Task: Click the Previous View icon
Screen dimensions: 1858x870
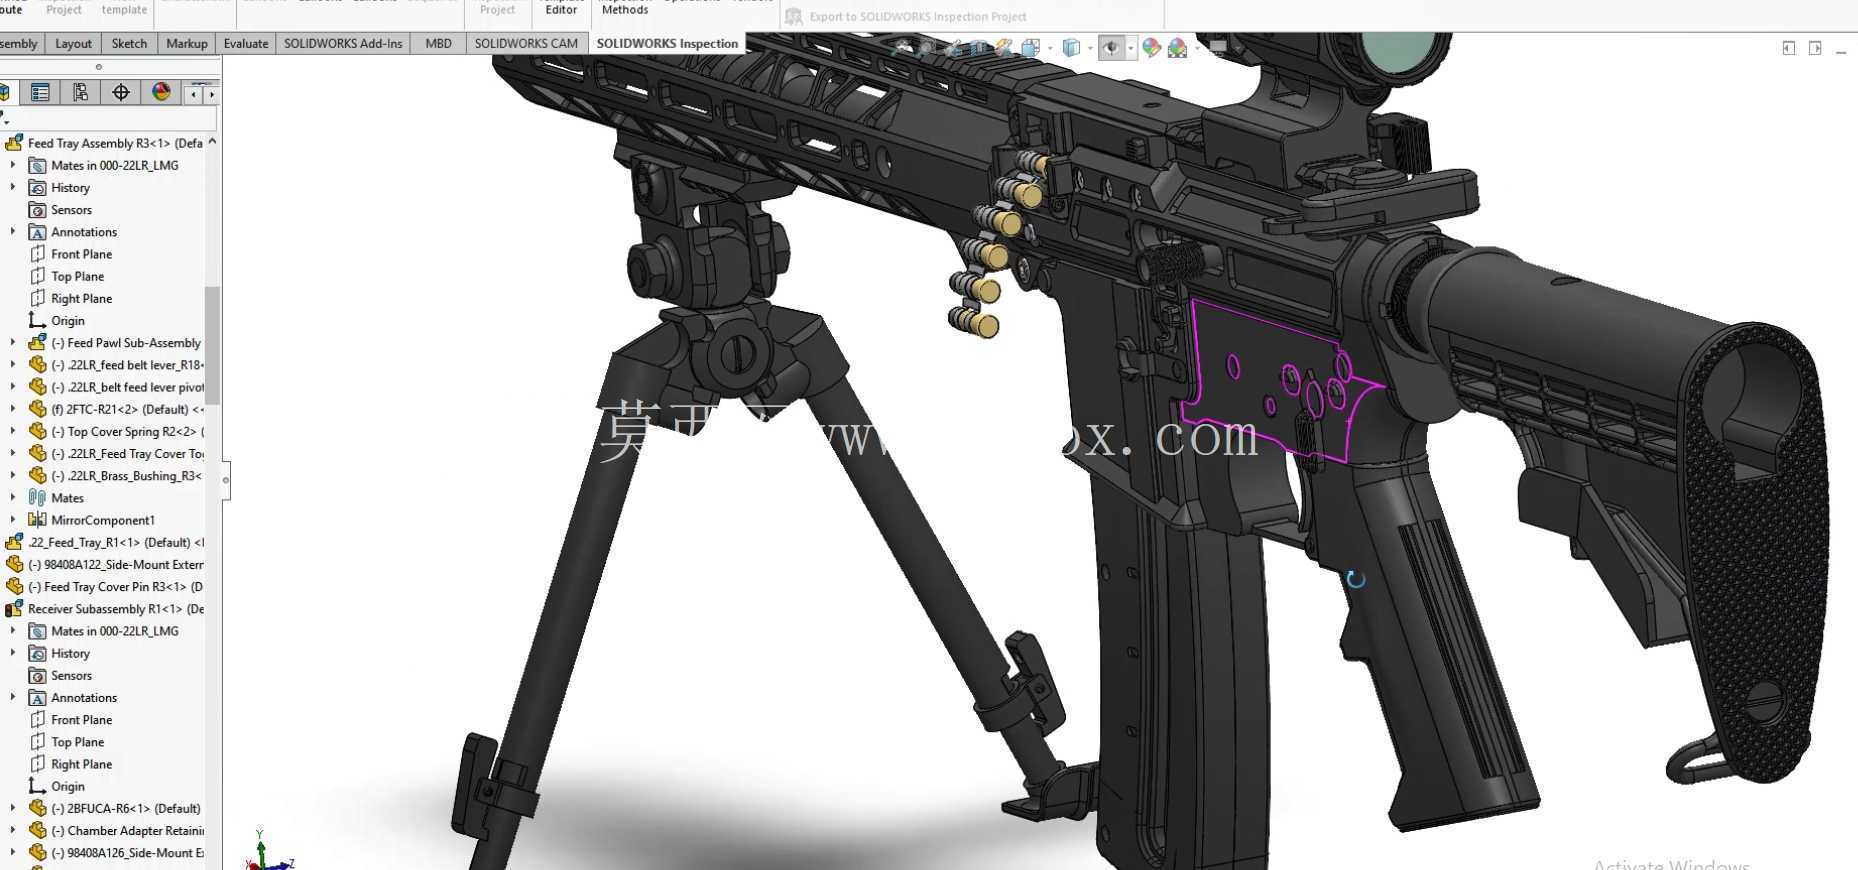Action: (954, 47)
